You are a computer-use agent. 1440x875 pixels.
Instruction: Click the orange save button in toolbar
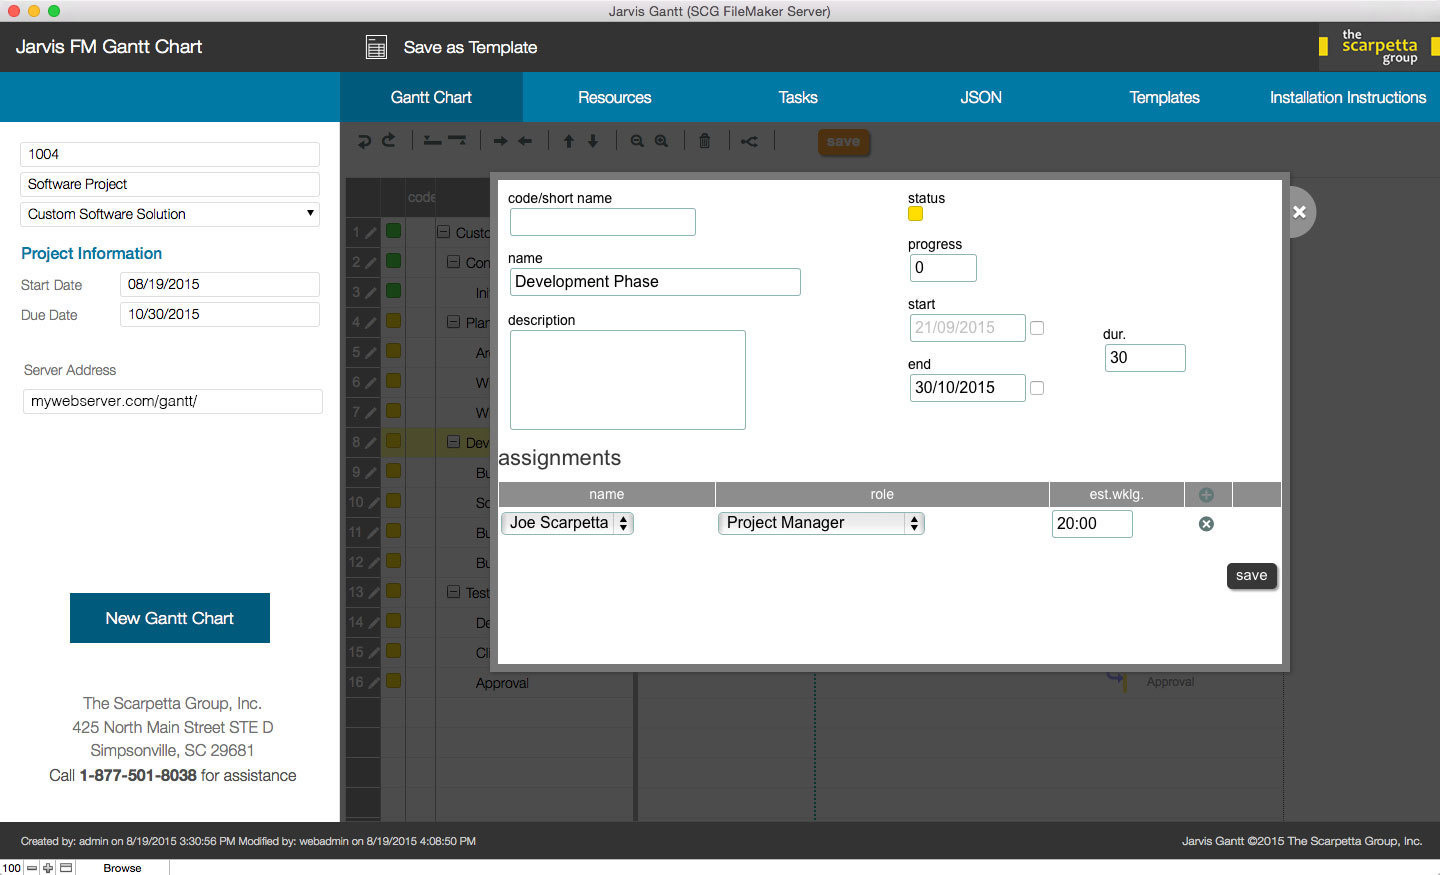(843, 141)
